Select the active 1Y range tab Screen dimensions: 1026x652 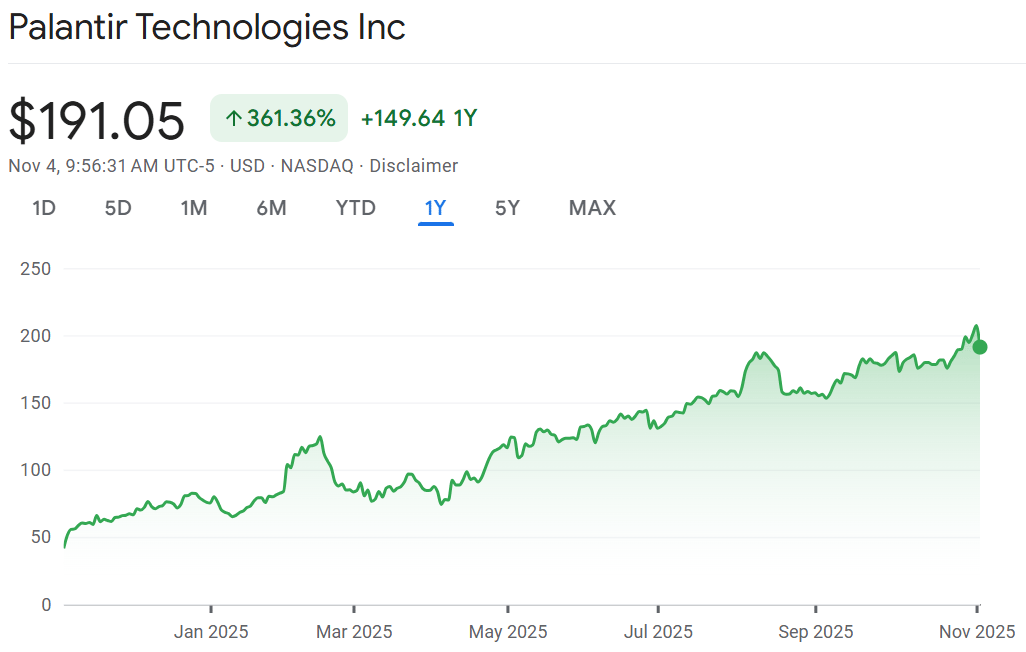(x=436, y=208)
